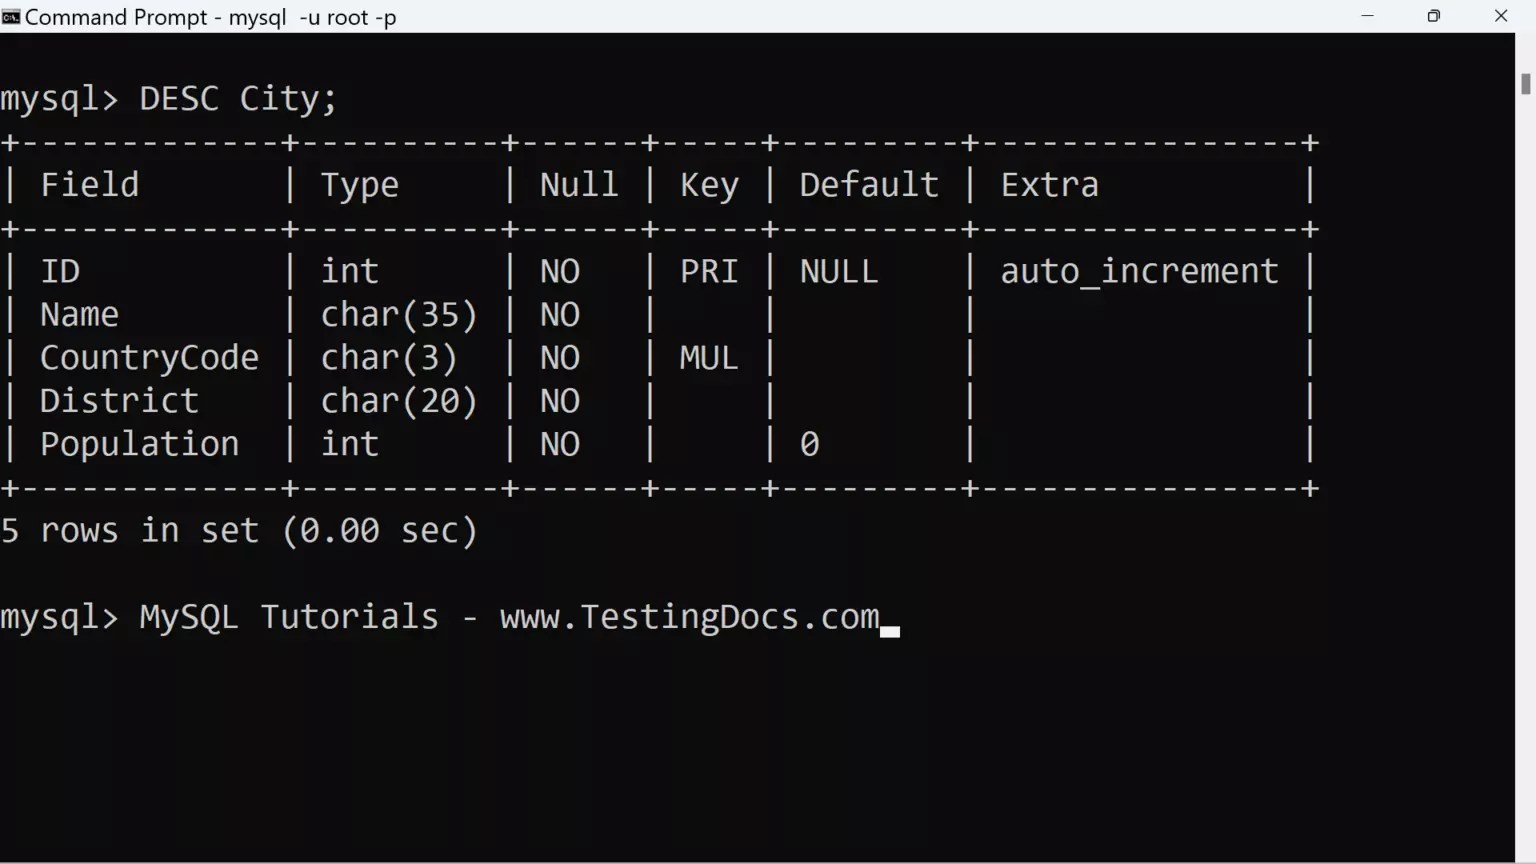Click the scrollbar on the right edge
The image size is (1536, 864).
tap(1524, 80)
